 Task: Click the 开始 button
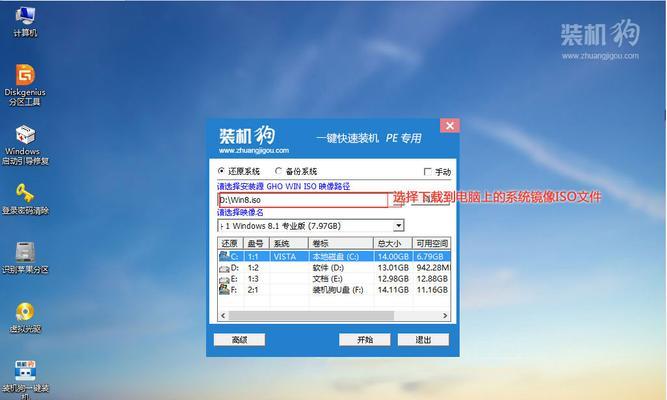[365, 340]
